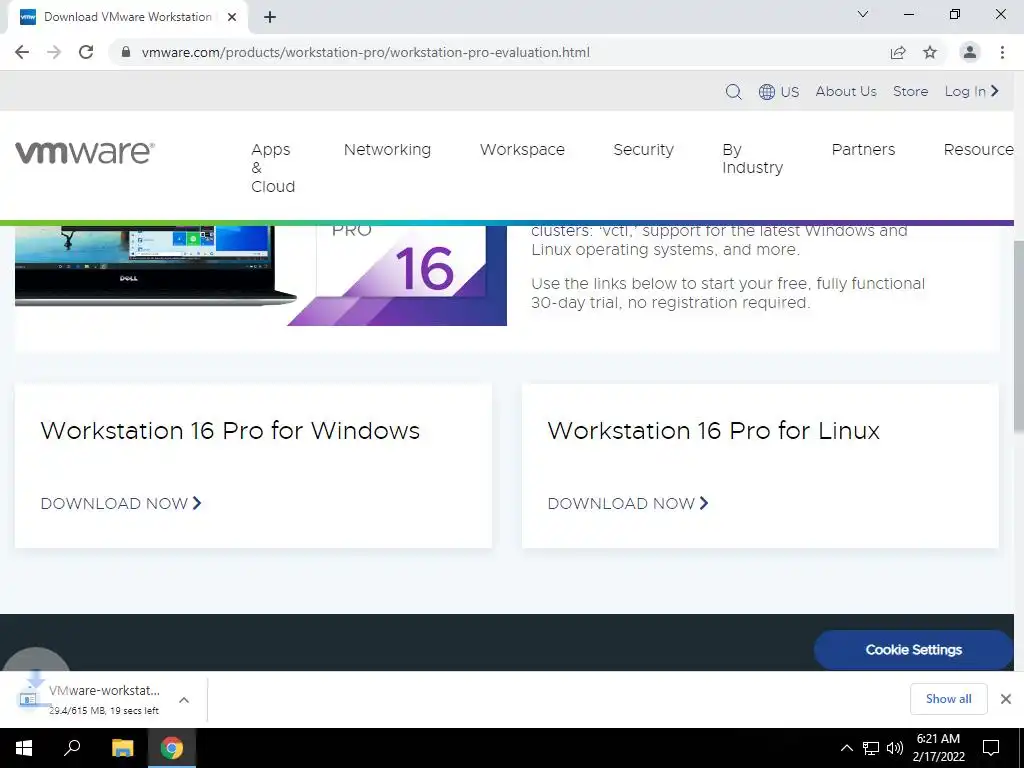
Task: Open the VMware site search icon
Action: 733,91
